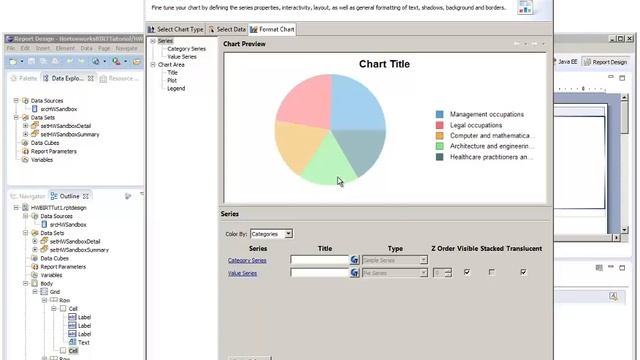
Task: Select the highlighted Cell in Outline
Action: [73, 351]
